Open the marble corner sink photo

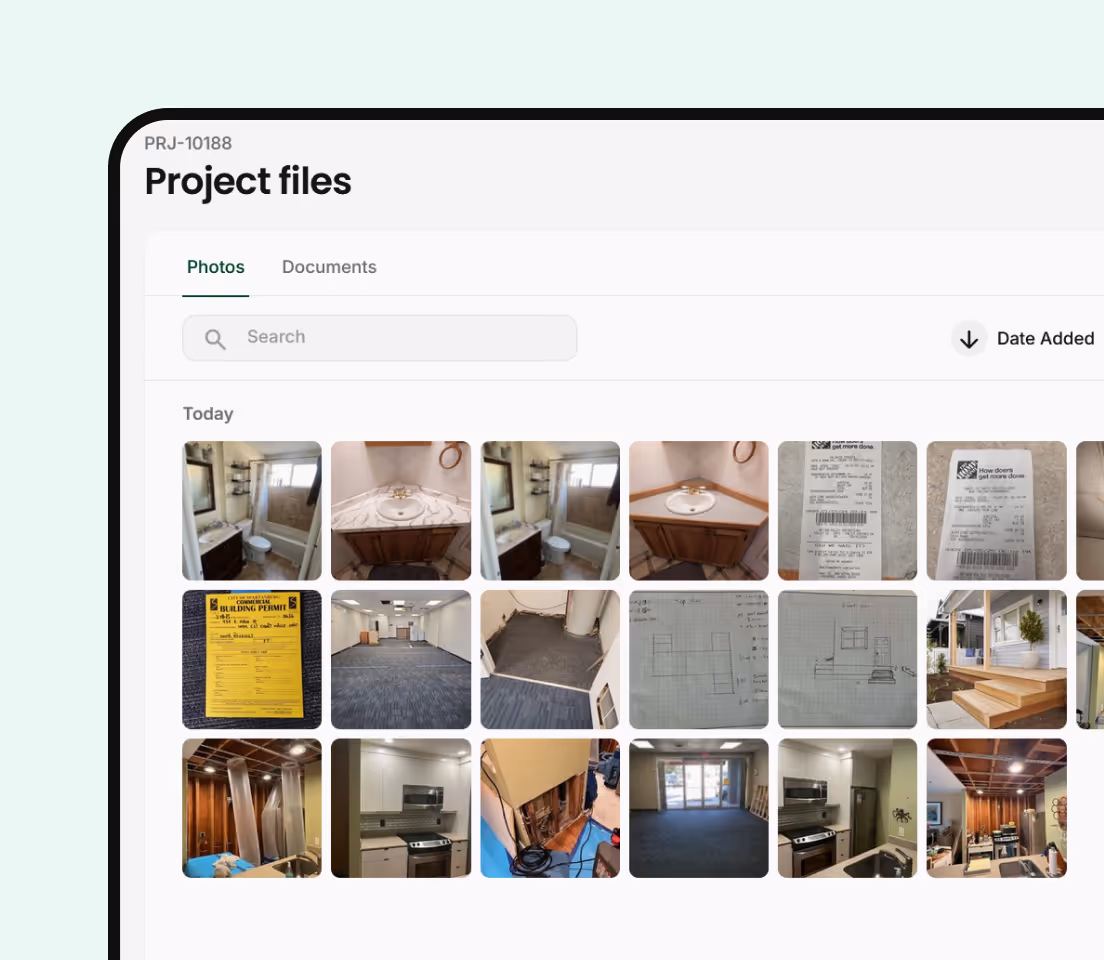click(x=401, y=511)
